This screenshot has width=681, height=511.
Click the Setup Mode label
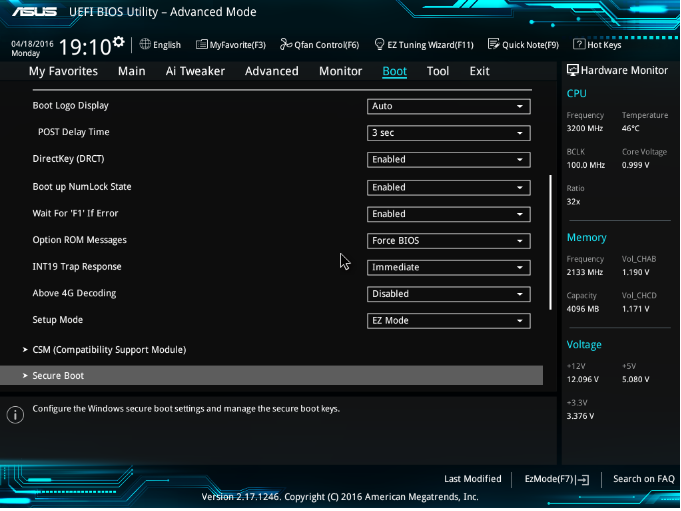point(57,320)
